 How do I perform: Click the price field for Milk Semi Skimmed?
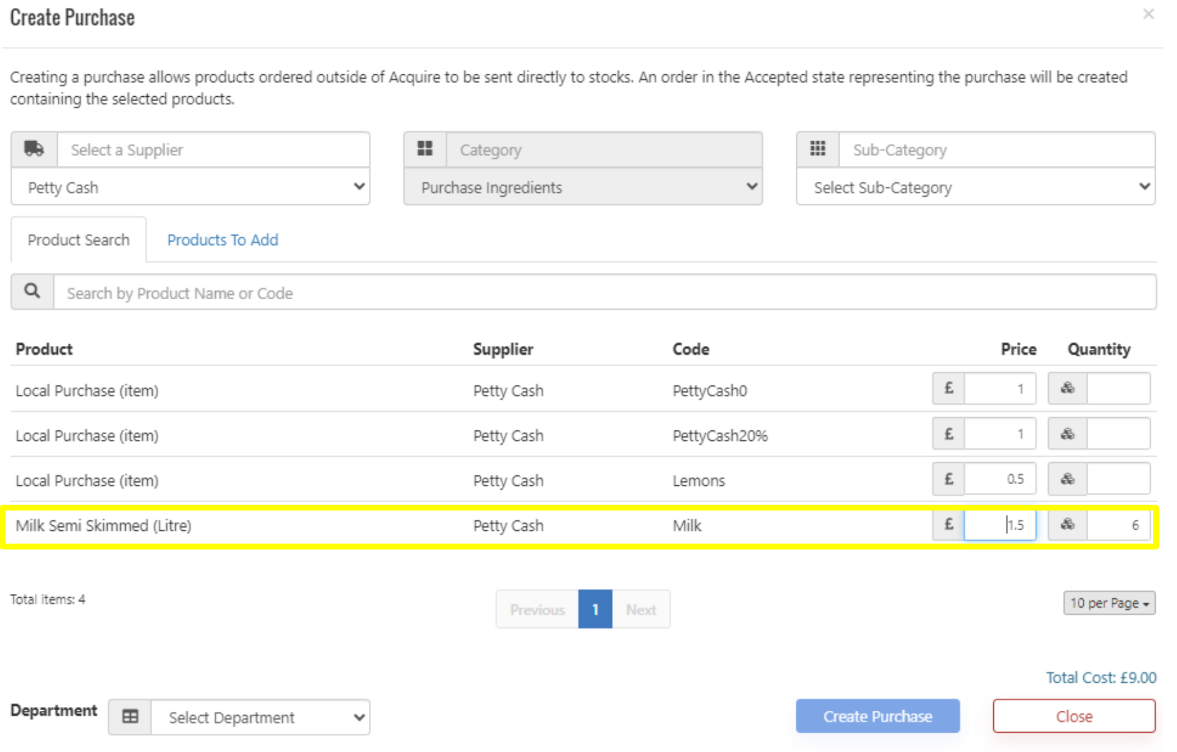pos(1000,524)
